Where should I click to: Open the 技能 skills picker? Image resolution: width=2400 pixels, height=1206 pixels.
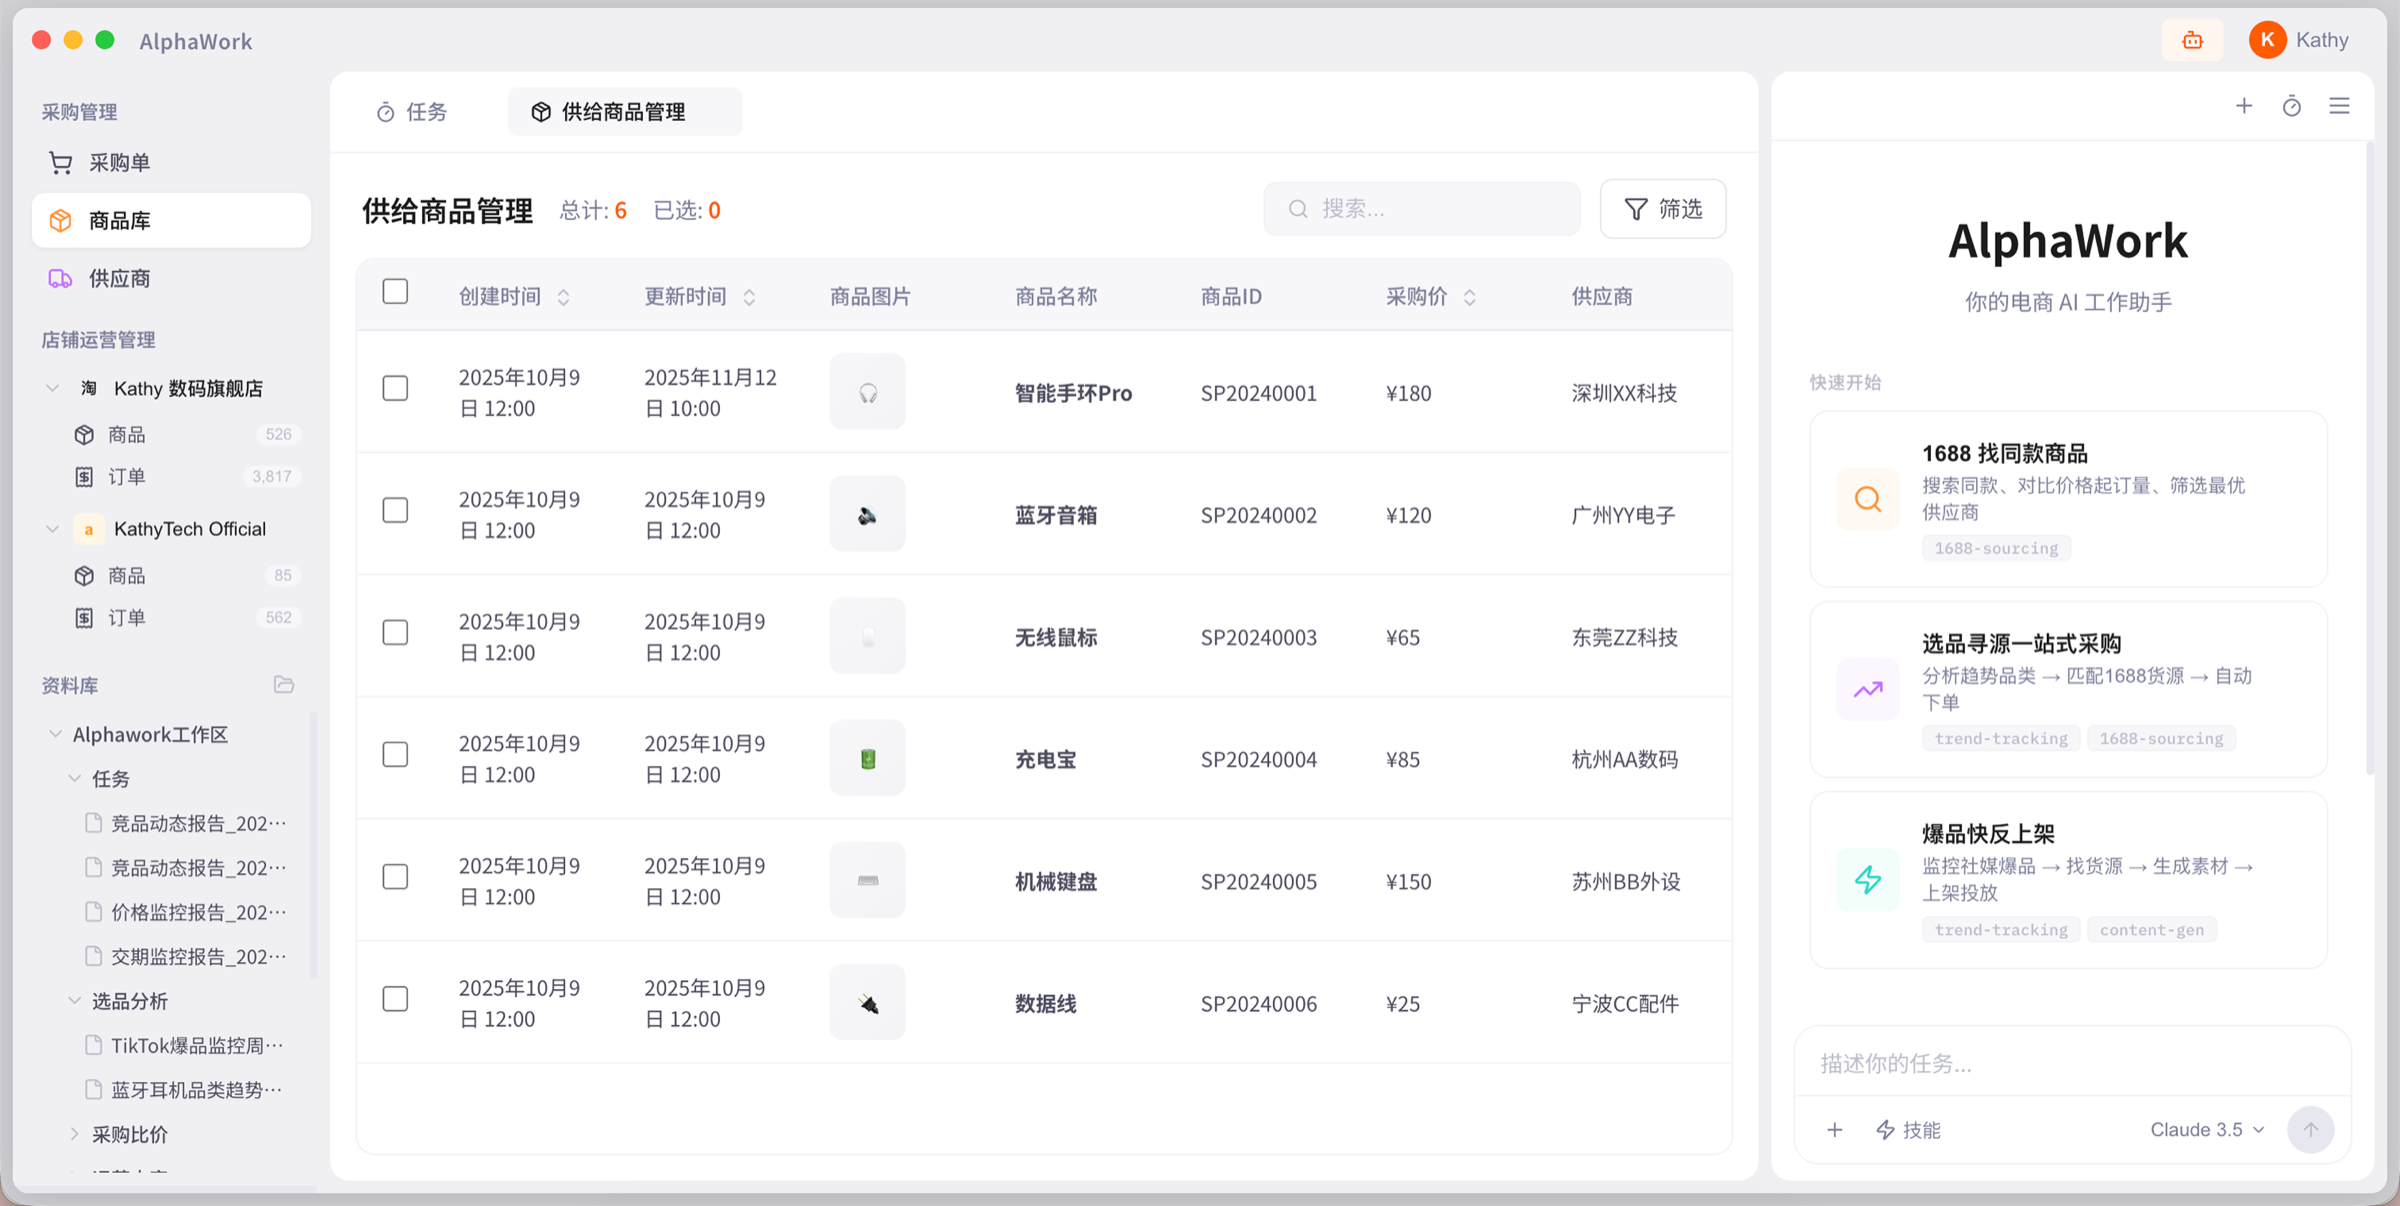tap(1908, 1130)
